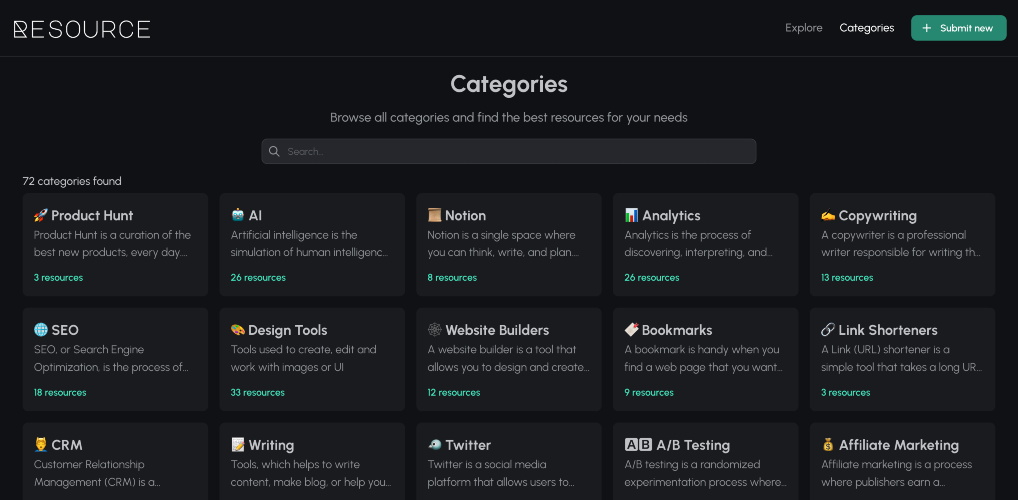
Task: Click '3 resources' under Product Hunt
Action: click(x=58, y=278)
